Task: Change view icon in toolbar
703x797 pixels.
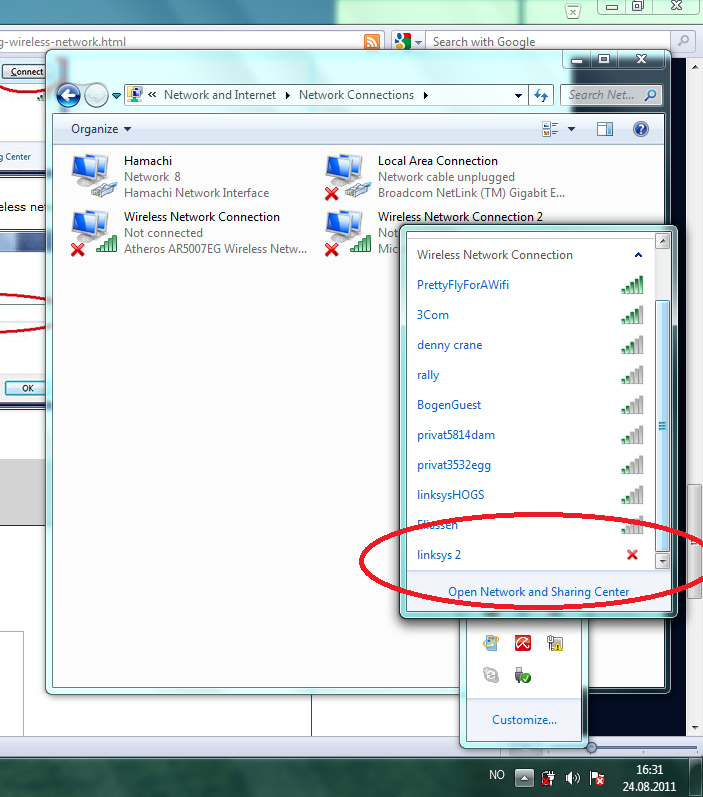Action: tap(550, 129)
